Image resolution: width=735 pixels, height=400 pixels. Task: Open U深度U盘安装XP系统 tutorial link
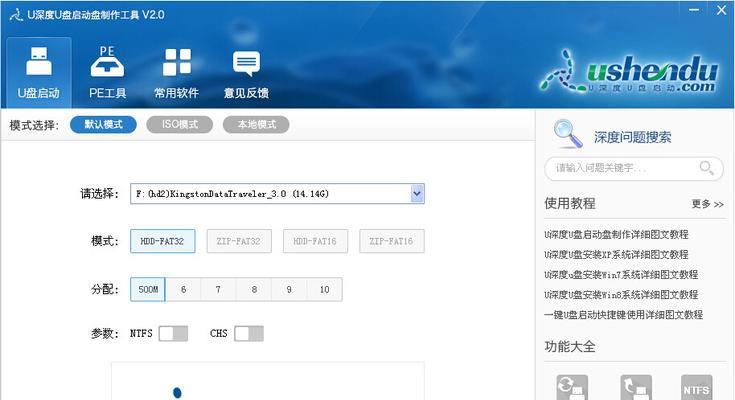pos(616,255)
